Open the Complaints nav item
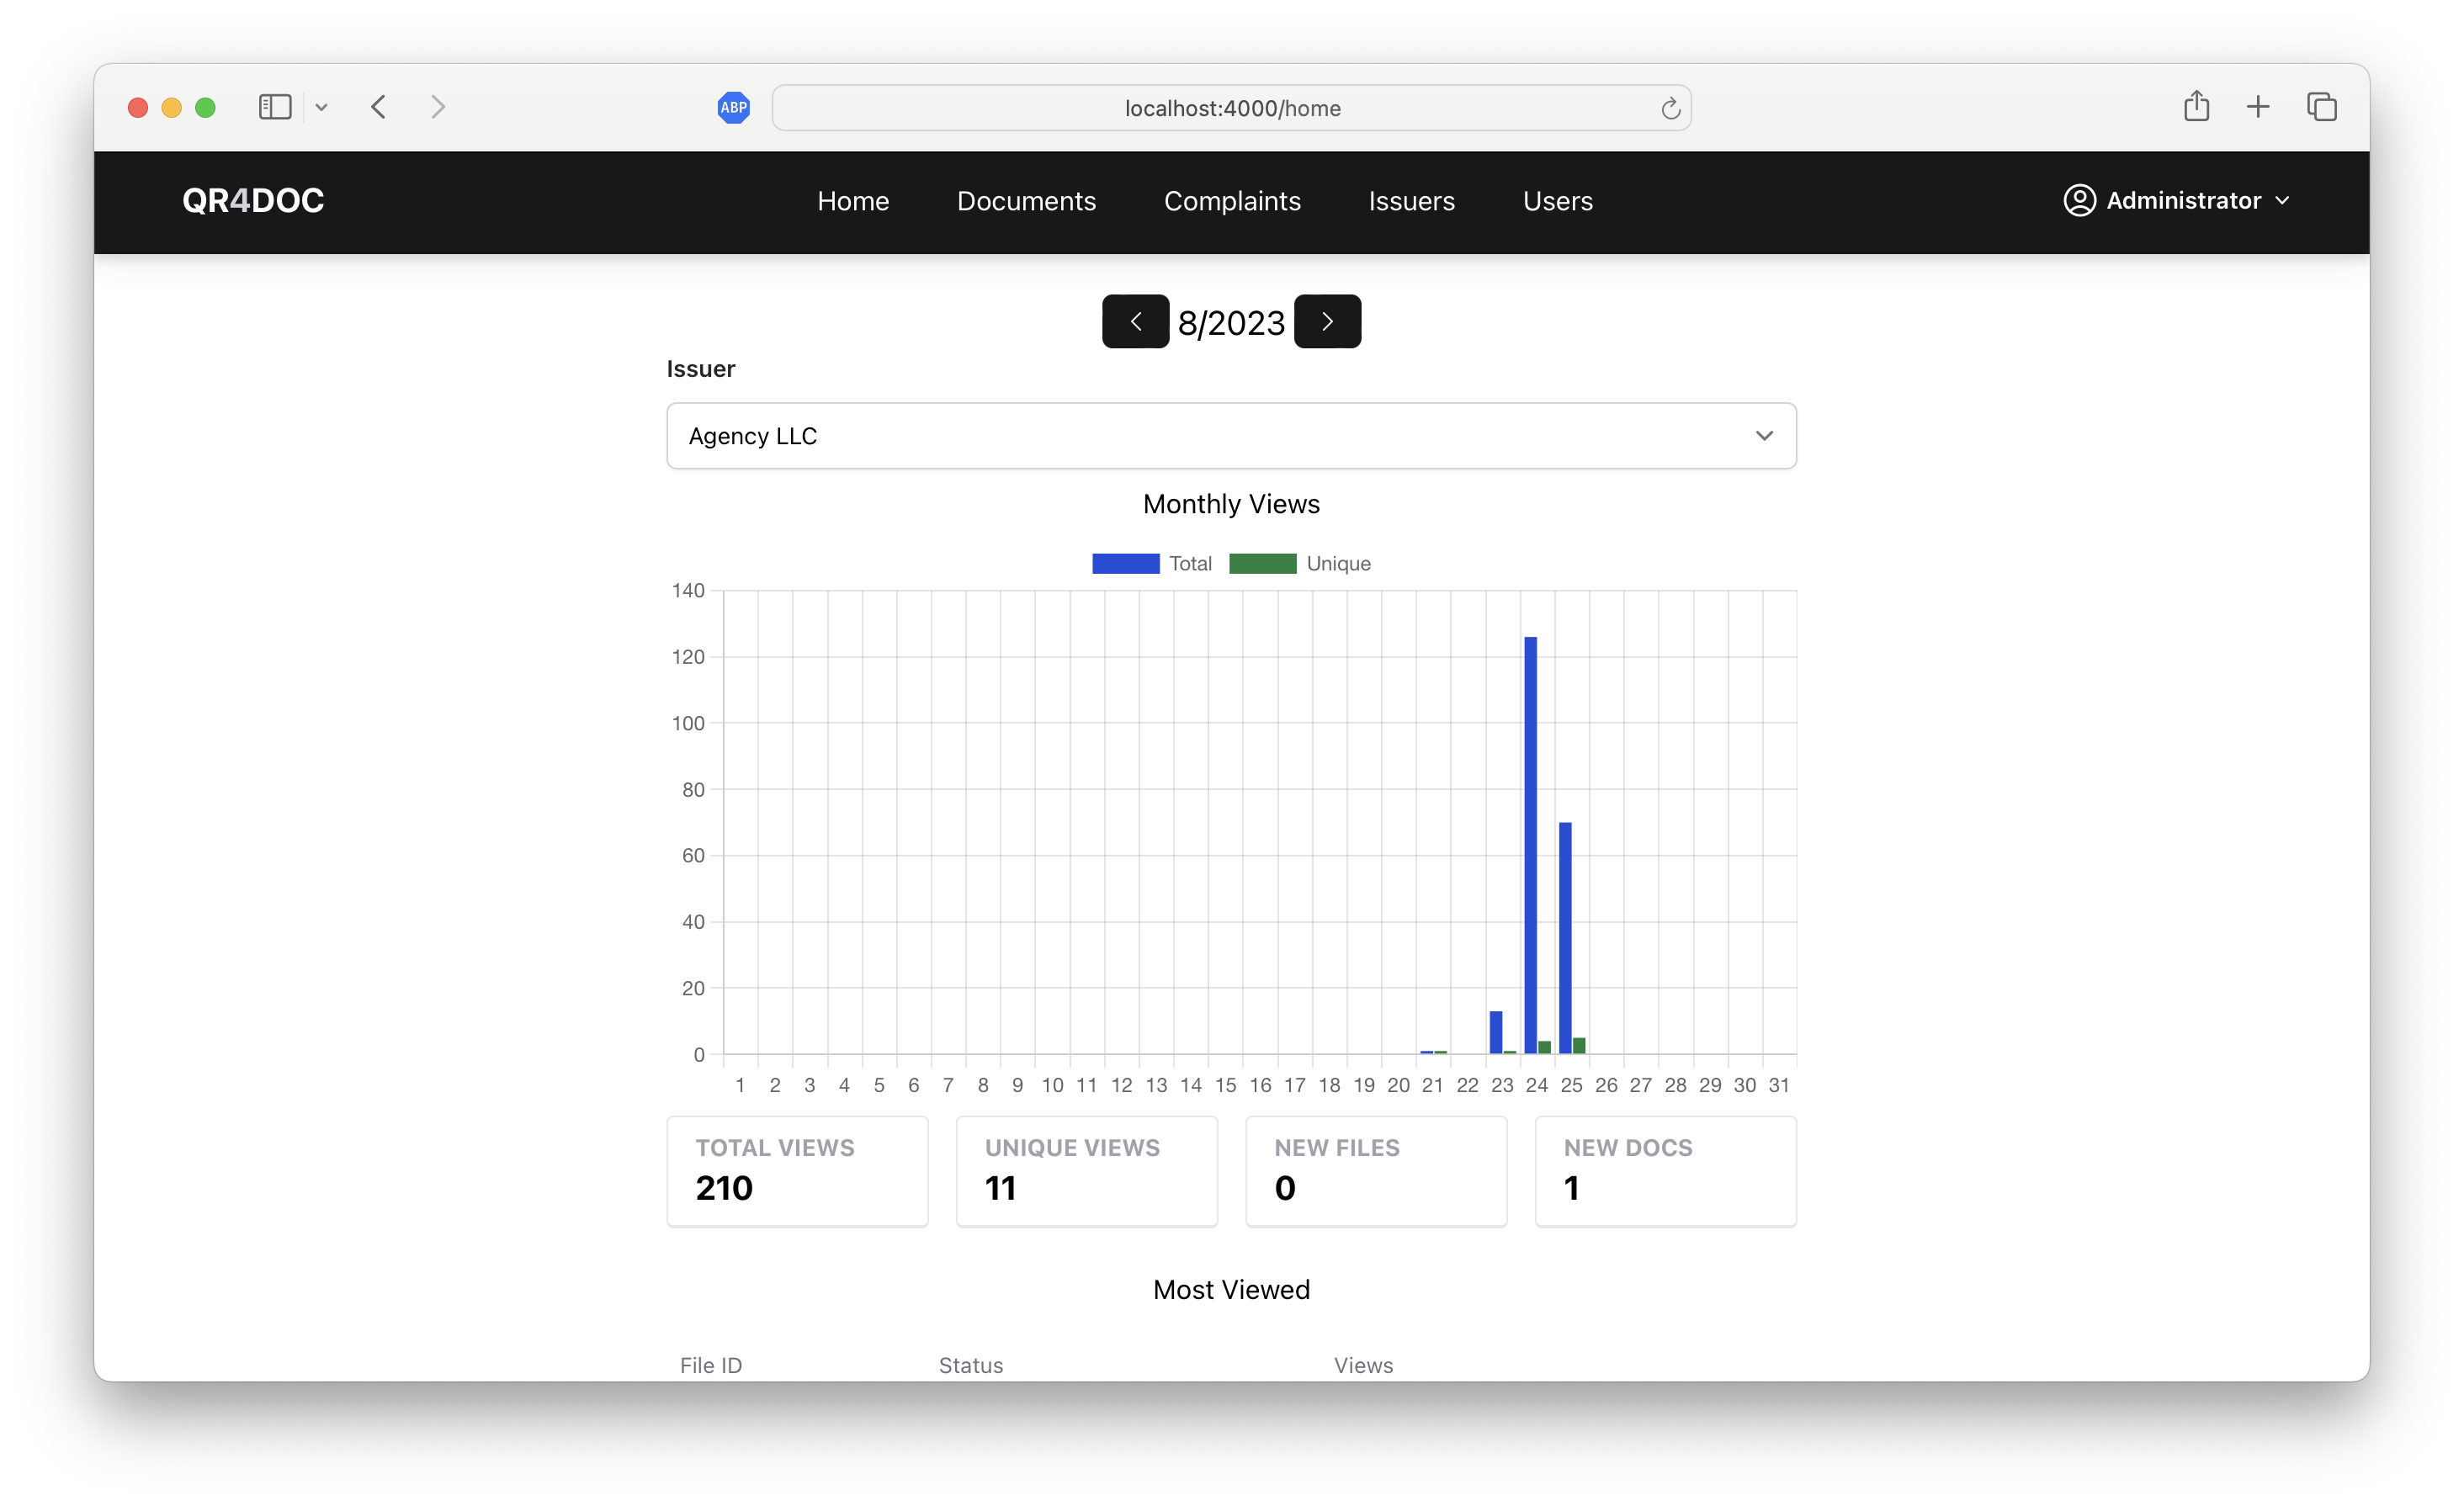2464x1506 pixels. pyautogui.click(x=1232, y=201)
